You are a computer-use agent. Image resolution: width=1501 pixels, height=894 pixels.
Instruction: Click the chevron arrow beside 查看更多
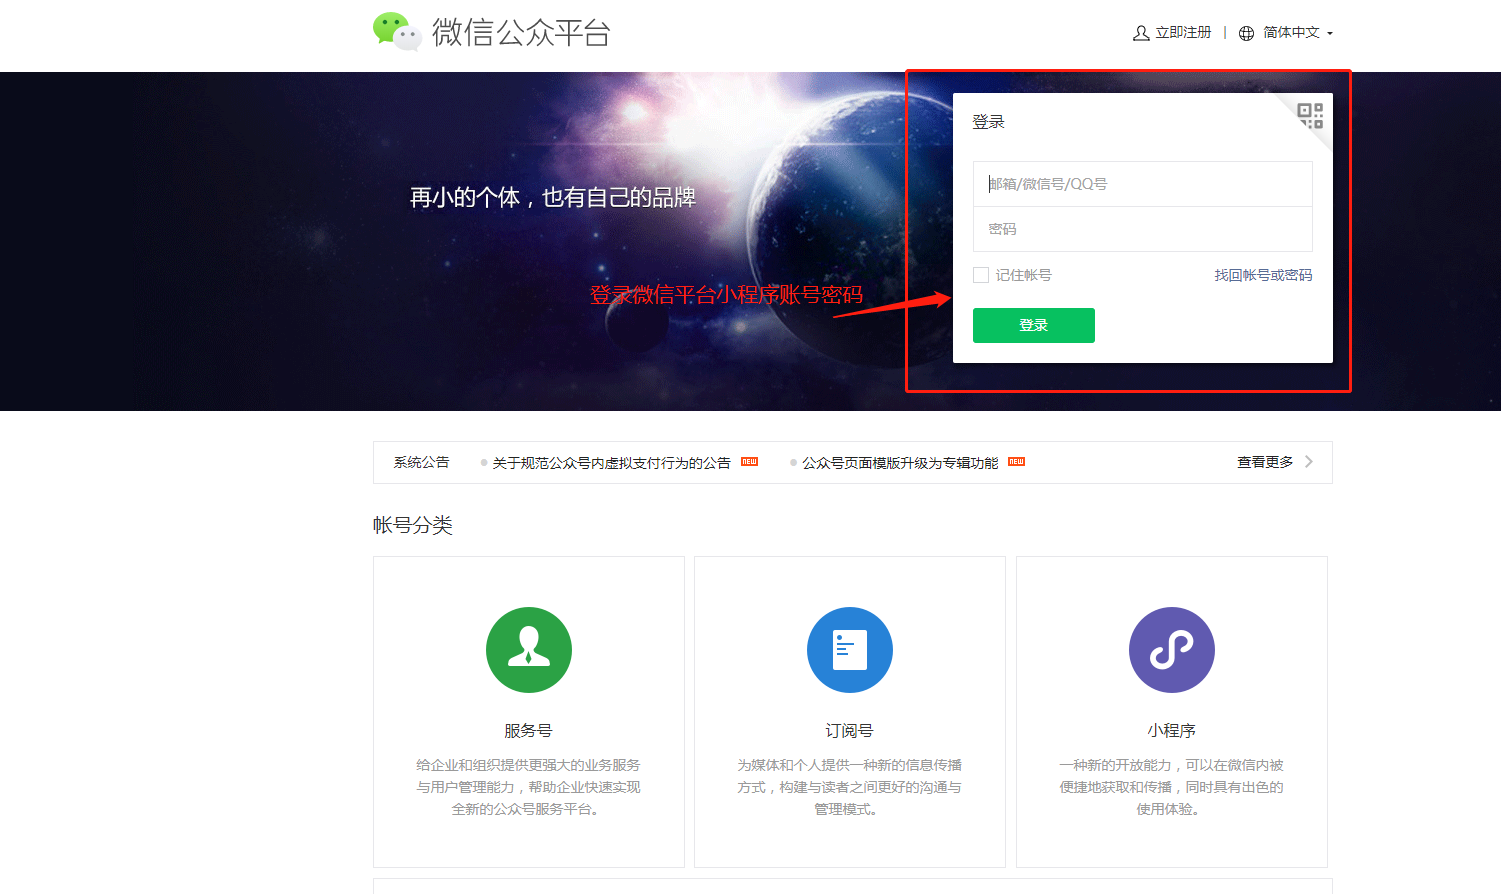[x=1309, y=462]
